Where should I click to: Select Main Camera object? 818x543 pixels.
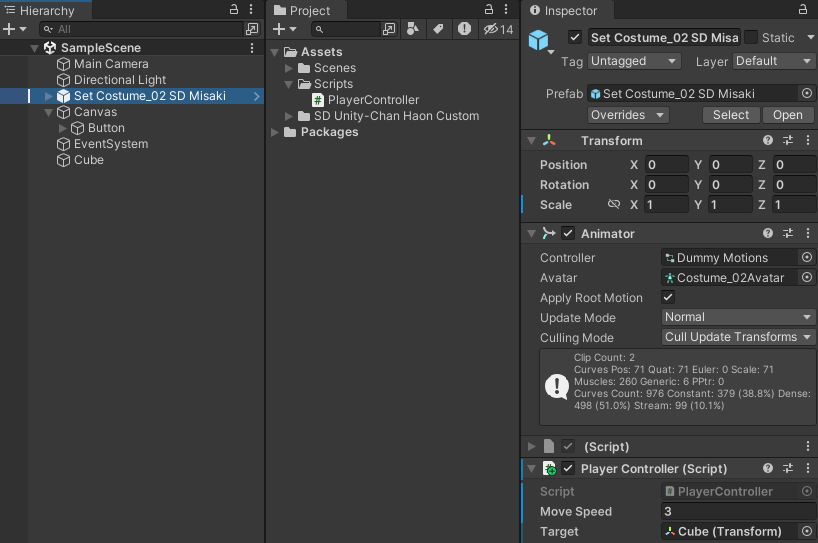[x=111, y=64]
